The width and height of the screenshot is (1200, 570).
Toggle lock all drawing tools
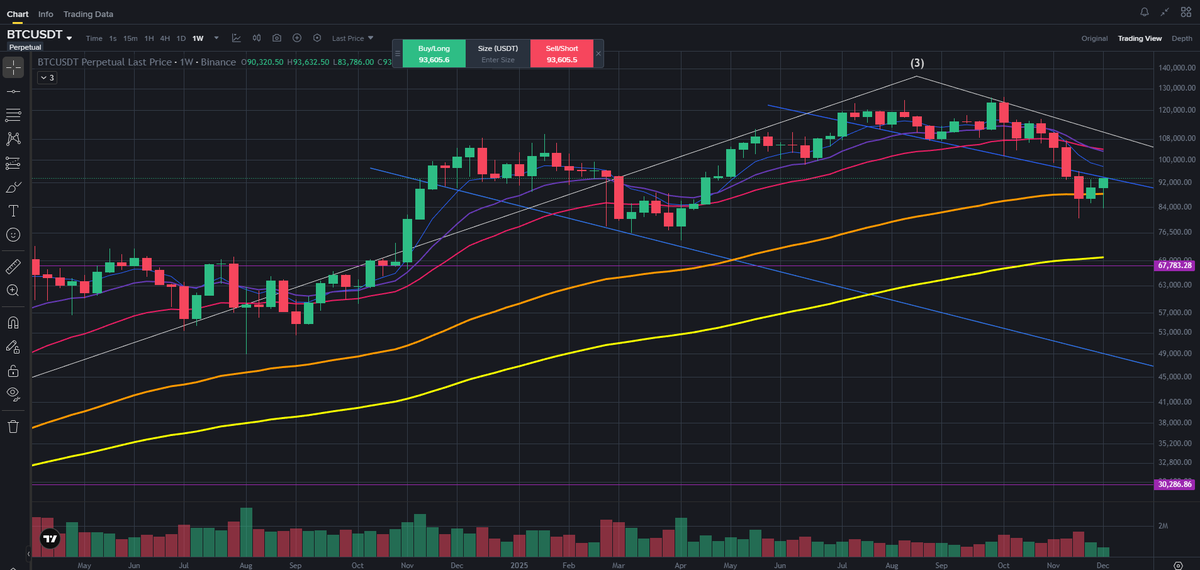[x=13, y=371]
